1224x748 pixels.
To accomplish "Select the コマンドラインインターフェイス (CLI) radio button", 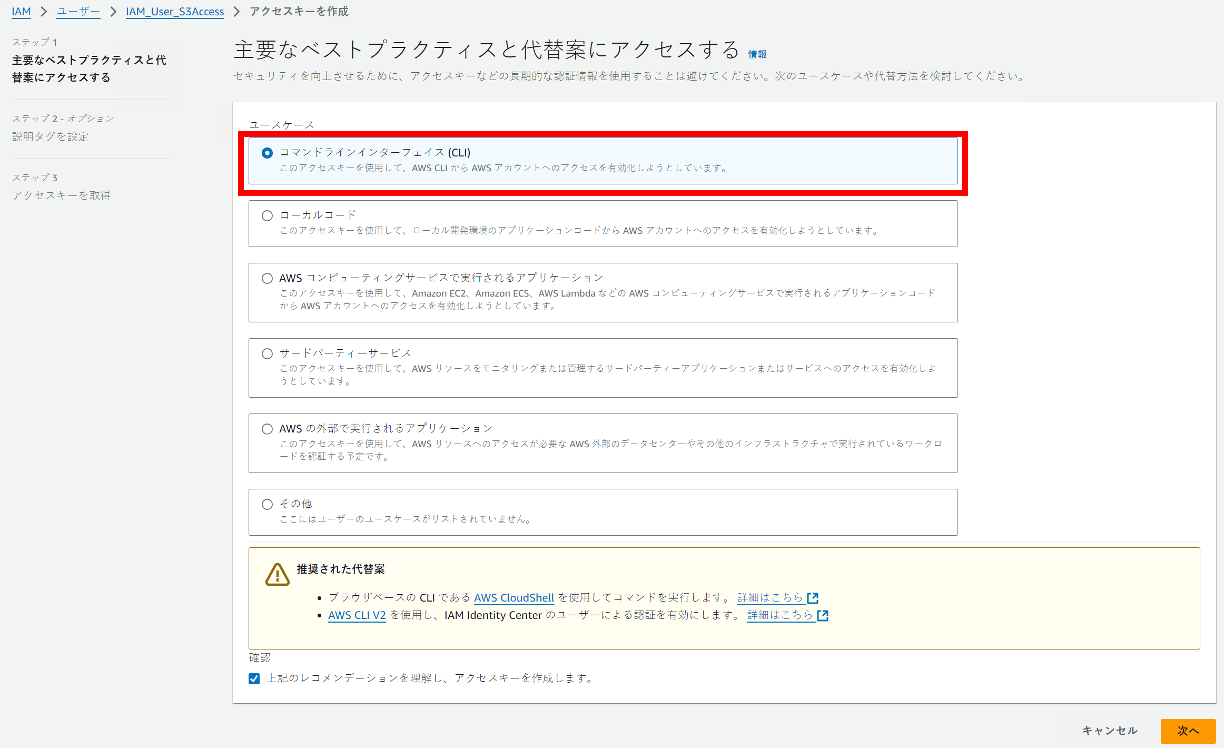I will [266, 155].
